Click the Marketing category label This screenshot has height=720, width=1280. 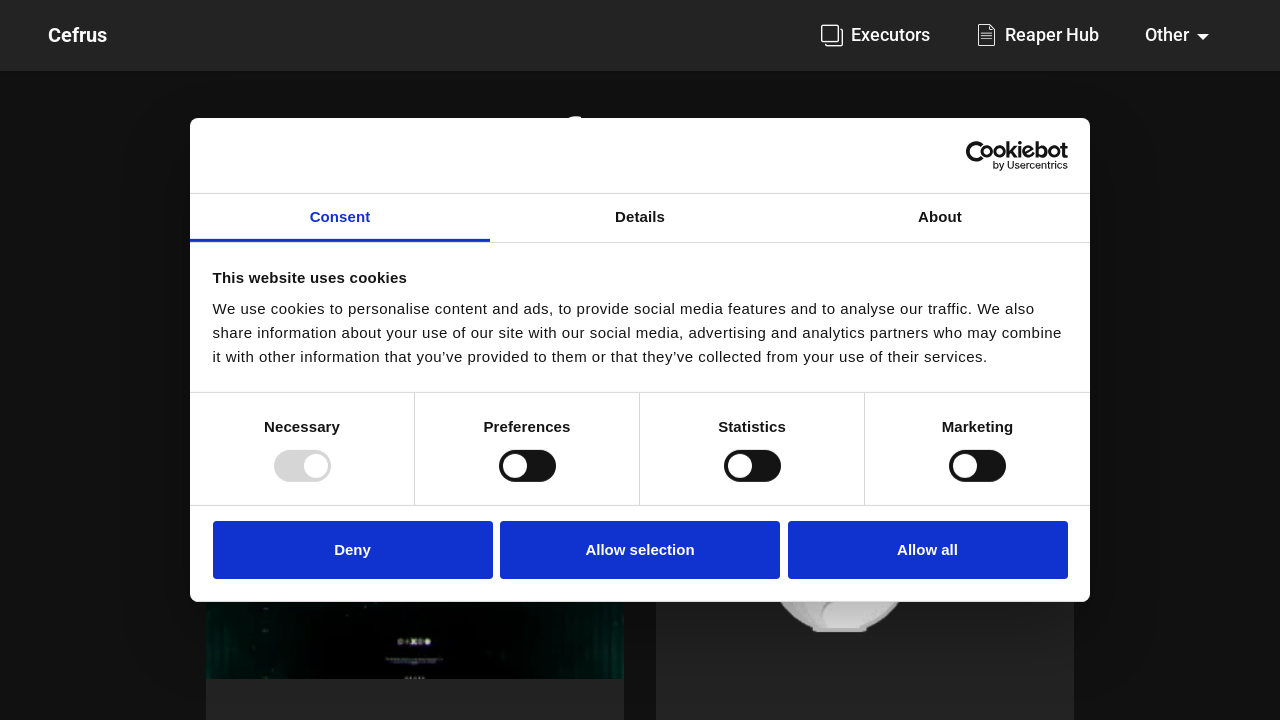pyautogui.click(x=977, y=426)
